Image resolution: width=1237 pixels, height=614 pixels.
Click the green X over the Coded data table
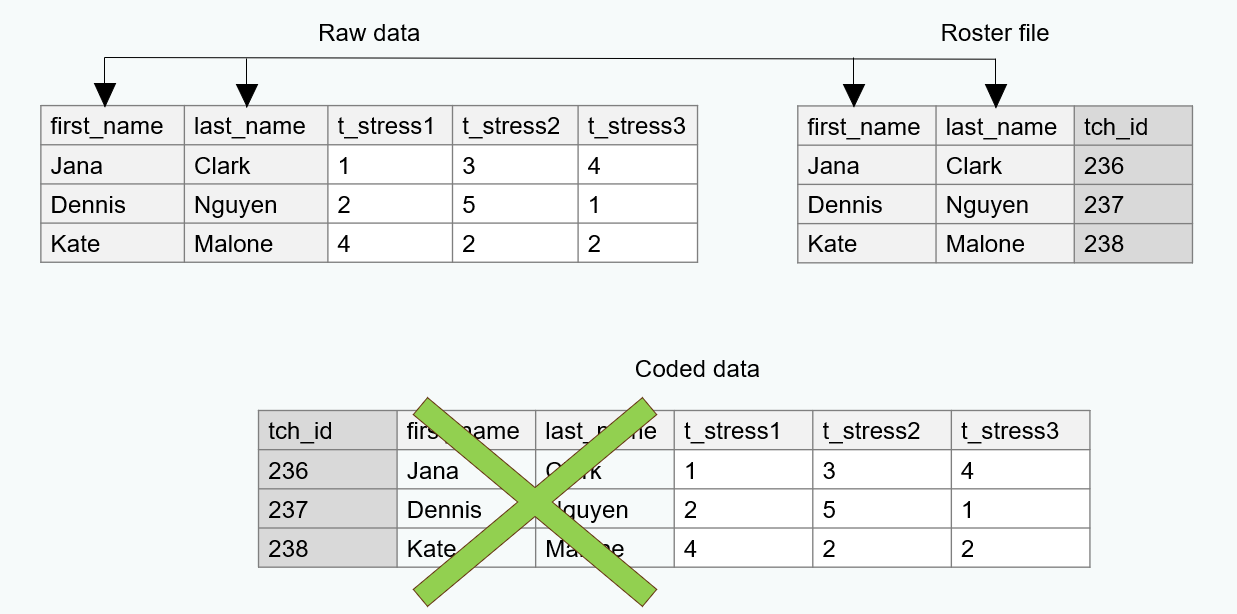[535, 501]
